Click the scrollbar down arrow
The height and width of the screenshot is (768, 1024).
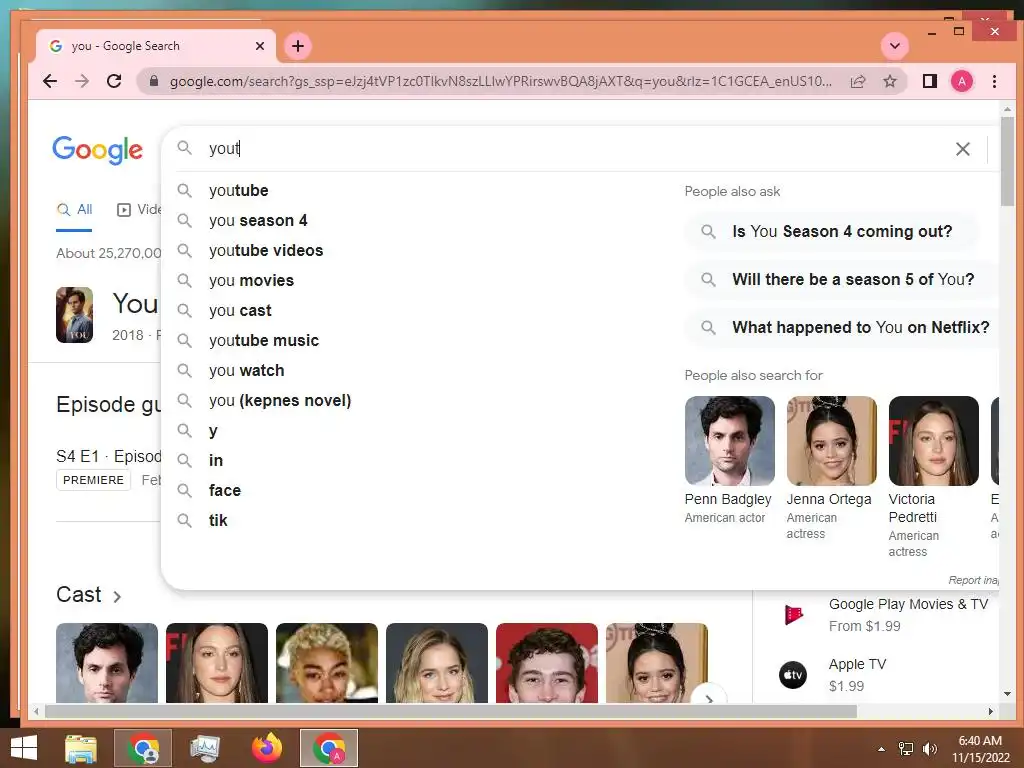click(1007, 694)
